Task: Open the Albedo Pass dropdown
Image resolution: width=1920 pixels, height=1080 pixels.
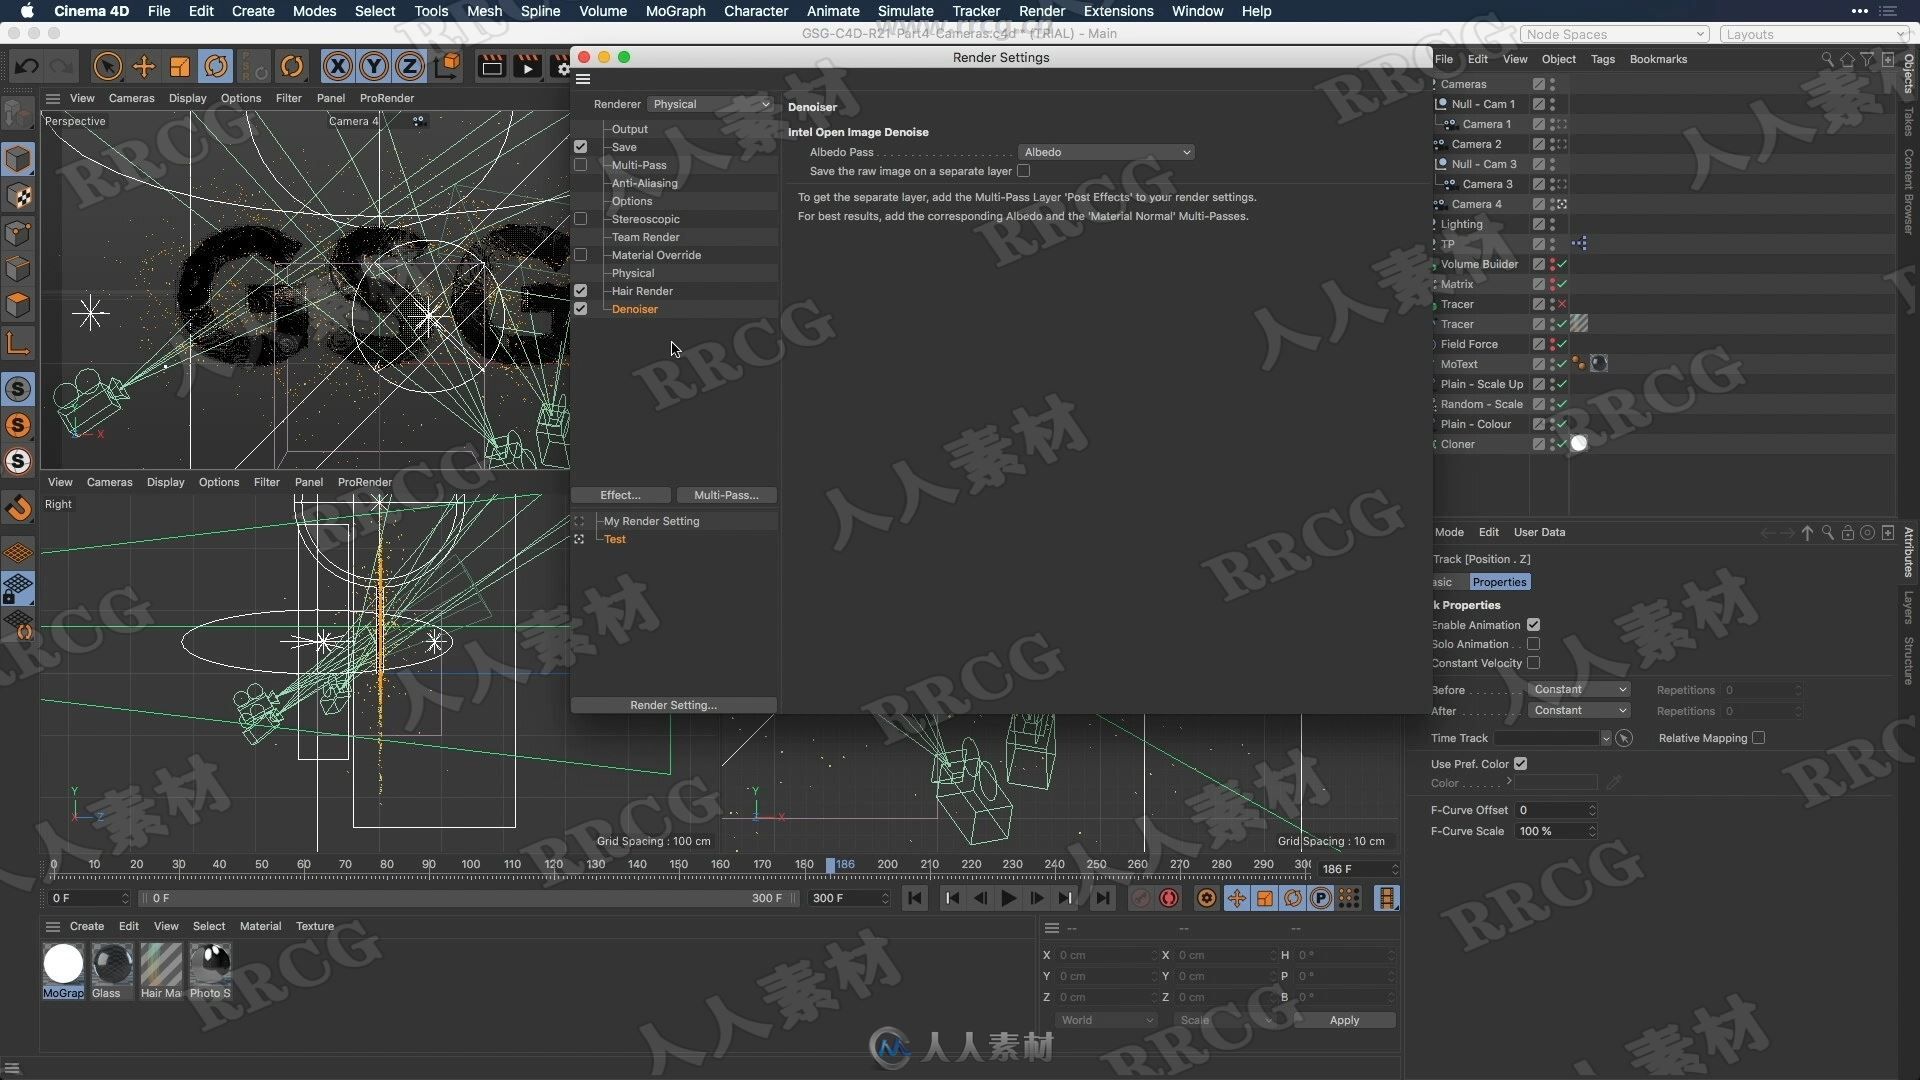Action: point(1106,152)
